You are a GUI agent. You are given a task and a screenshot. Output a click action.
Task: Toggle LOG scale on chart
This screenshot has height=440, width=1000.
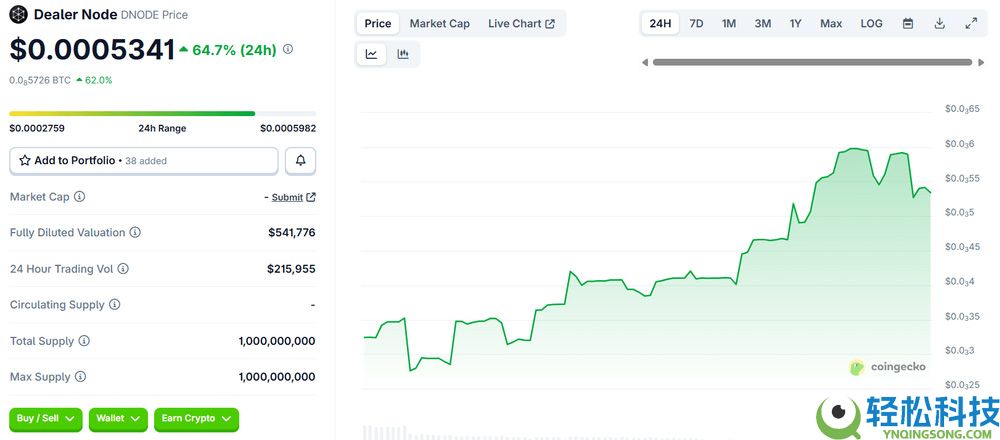[871, 23]
